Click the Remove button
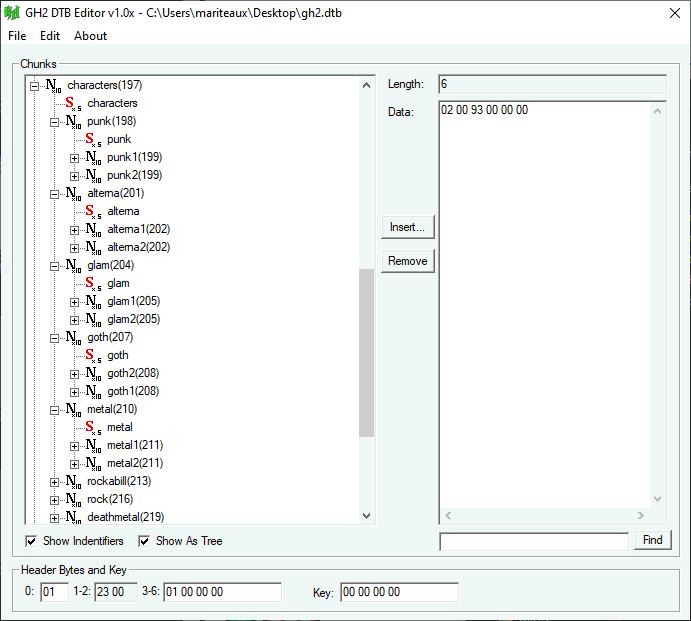Viewport: 691px width, 621px height. [407, 261]
